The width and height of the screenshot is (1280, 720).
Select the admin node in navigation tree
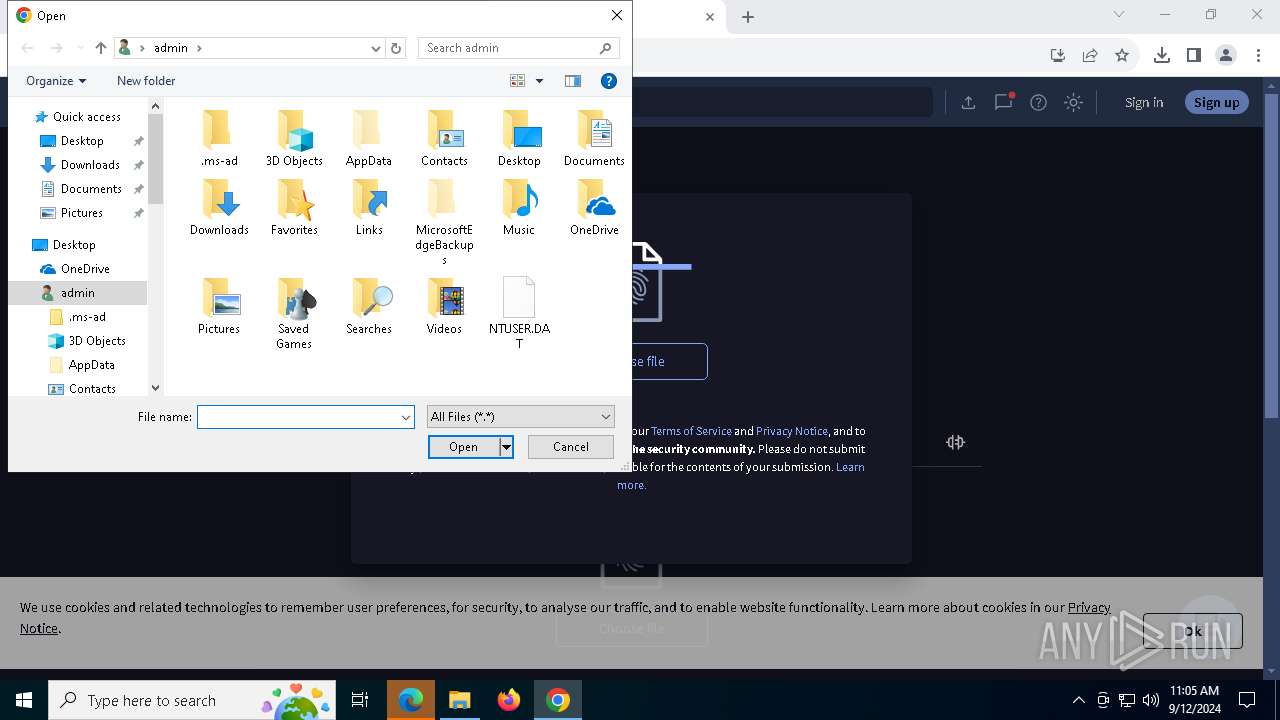(77, 293)
